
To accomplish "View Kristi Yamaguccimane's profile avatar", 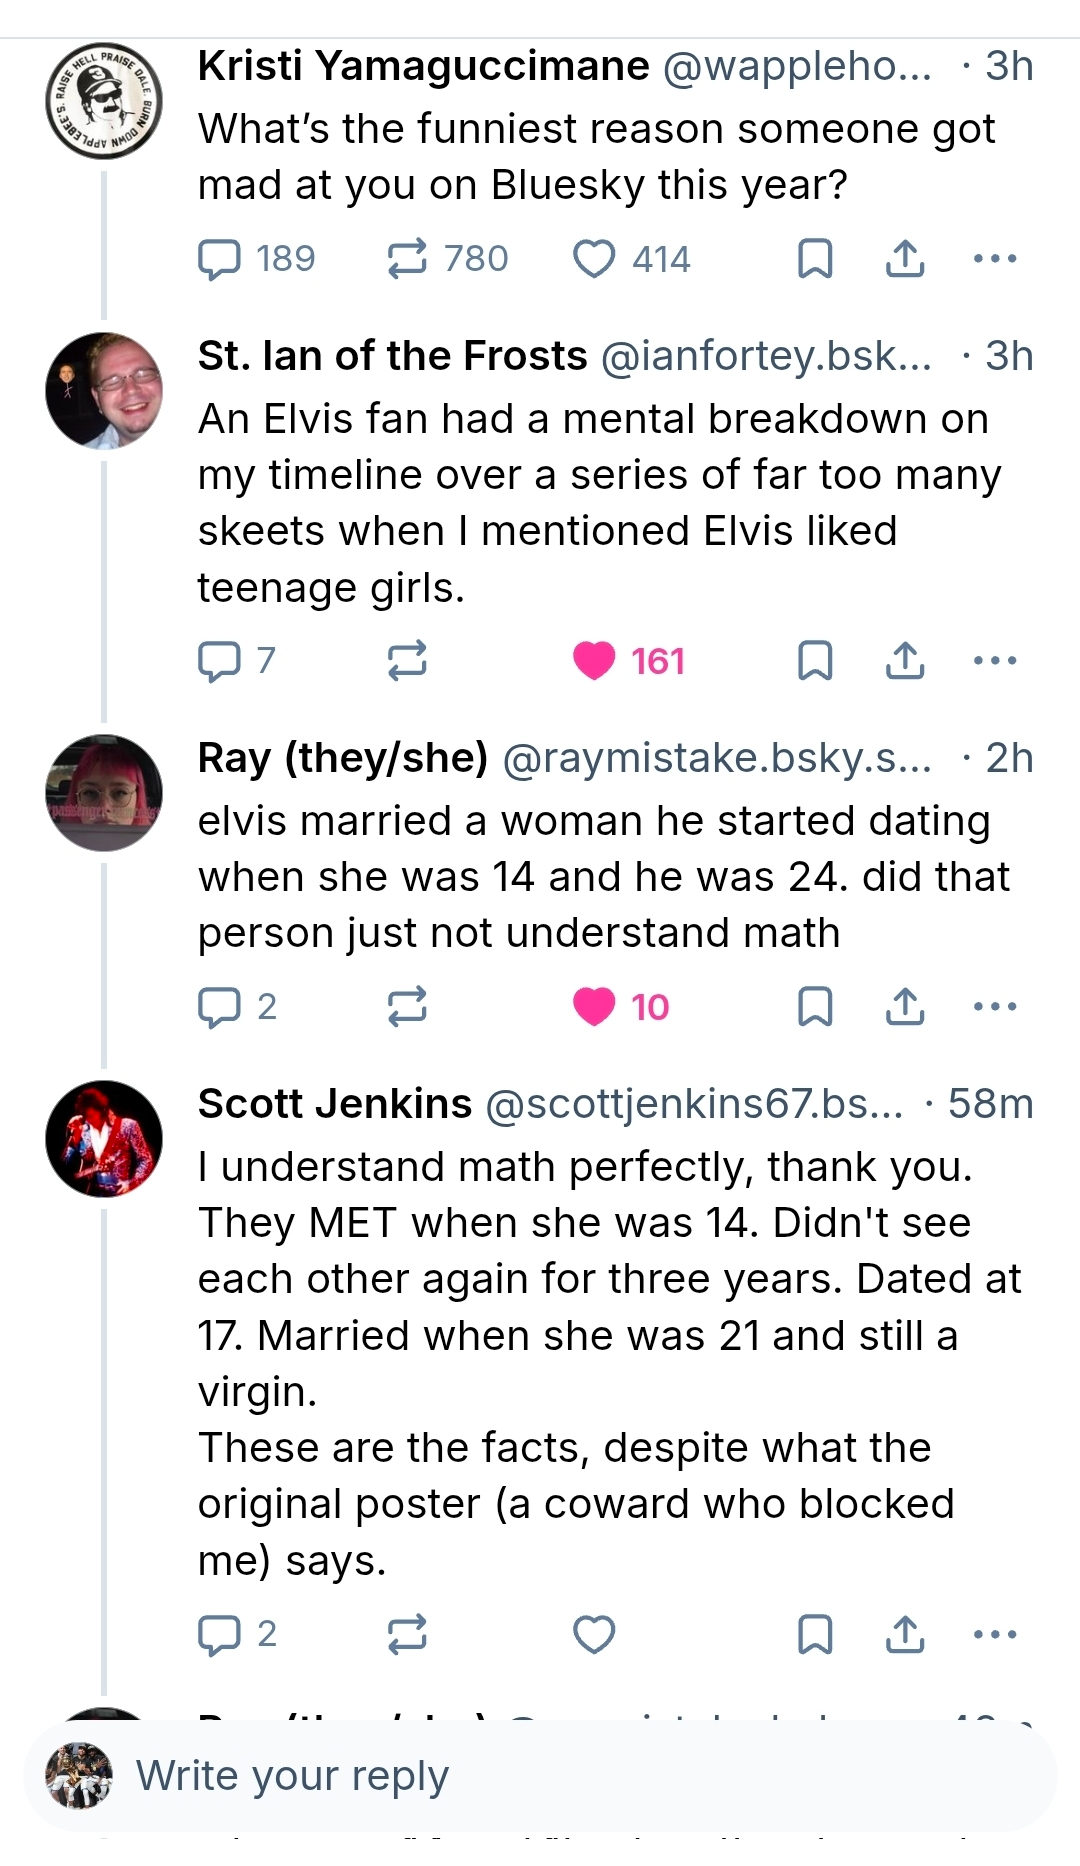I will (104, 101).
